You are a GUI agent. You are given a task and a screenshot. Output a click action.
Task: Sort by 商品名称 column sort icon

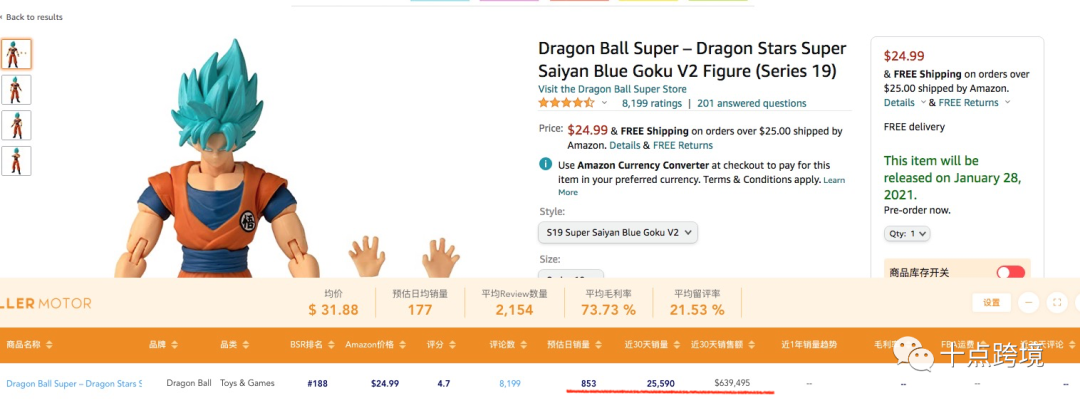click(x=48, y=345)
